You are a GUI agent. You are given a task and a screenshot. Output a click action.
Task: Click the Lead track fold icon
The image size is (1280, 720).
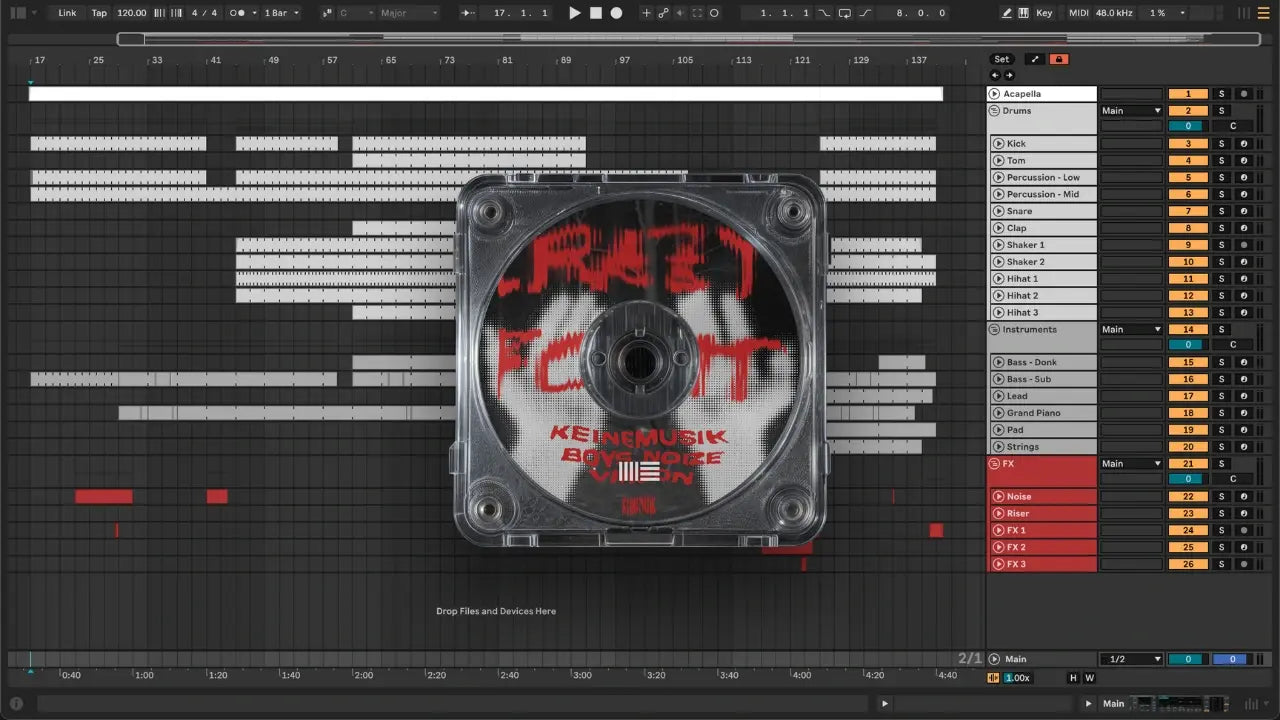[998, 396]
